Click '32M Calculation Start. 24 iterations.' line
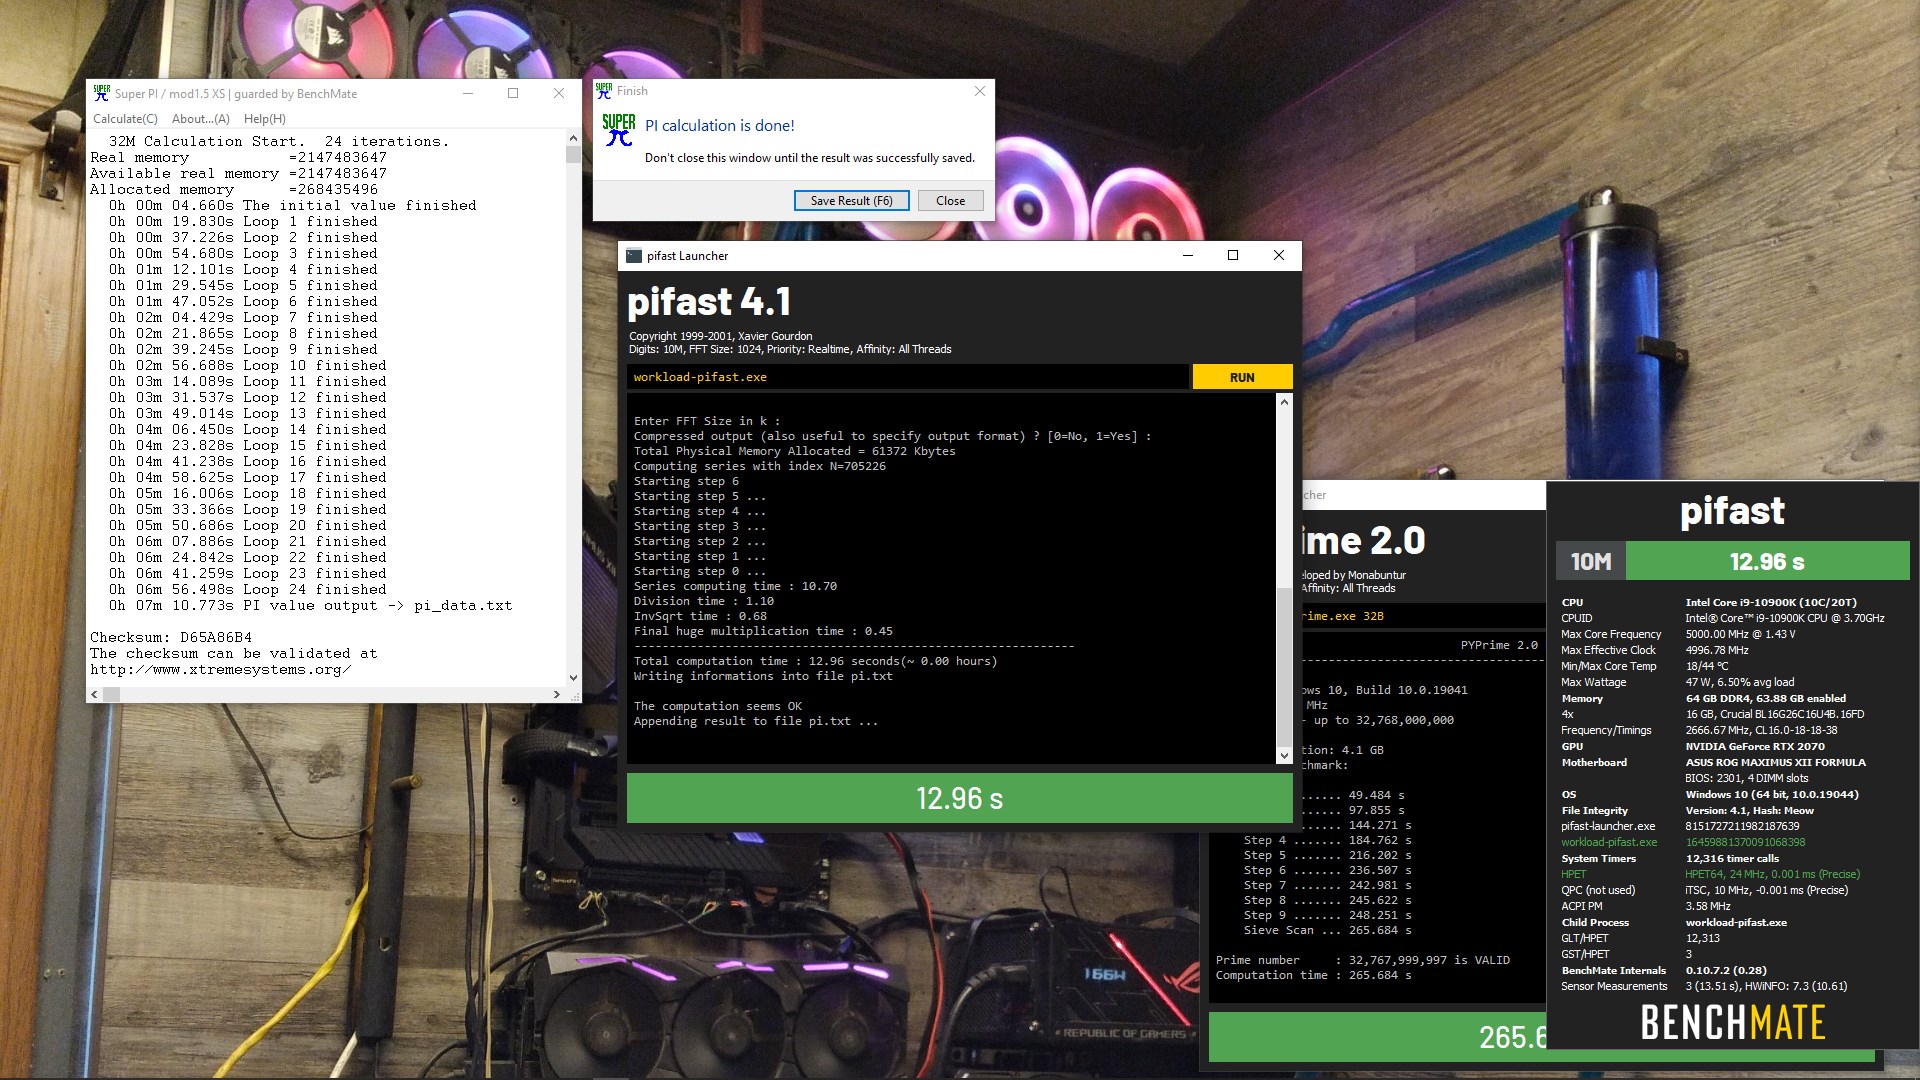 [x=279, y=141]
